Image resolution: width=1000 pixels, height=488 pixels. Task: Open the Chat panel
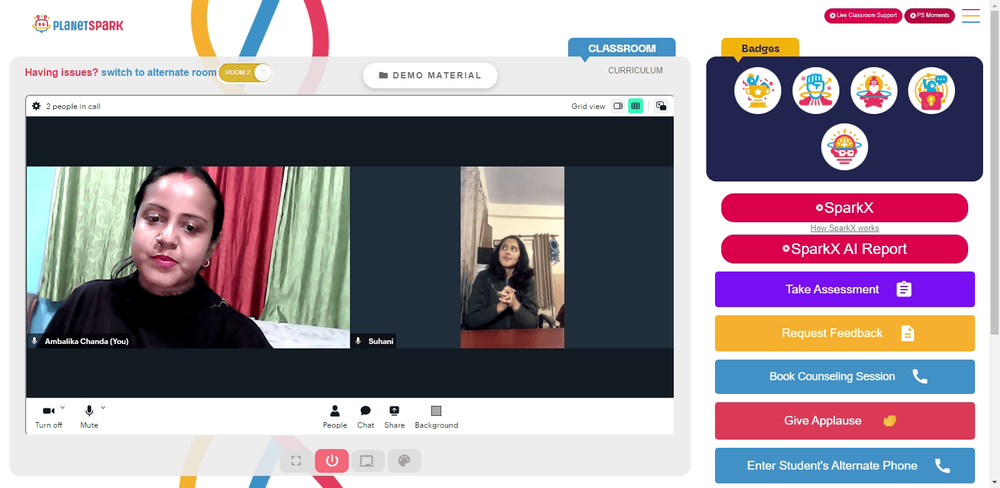coord(365,417)
